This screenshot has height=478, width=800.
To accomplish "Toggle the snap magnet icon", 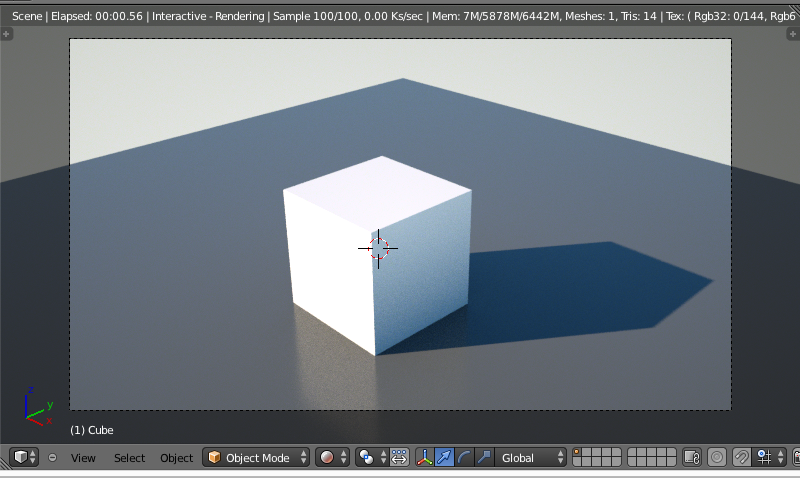I will pos(741,457).
